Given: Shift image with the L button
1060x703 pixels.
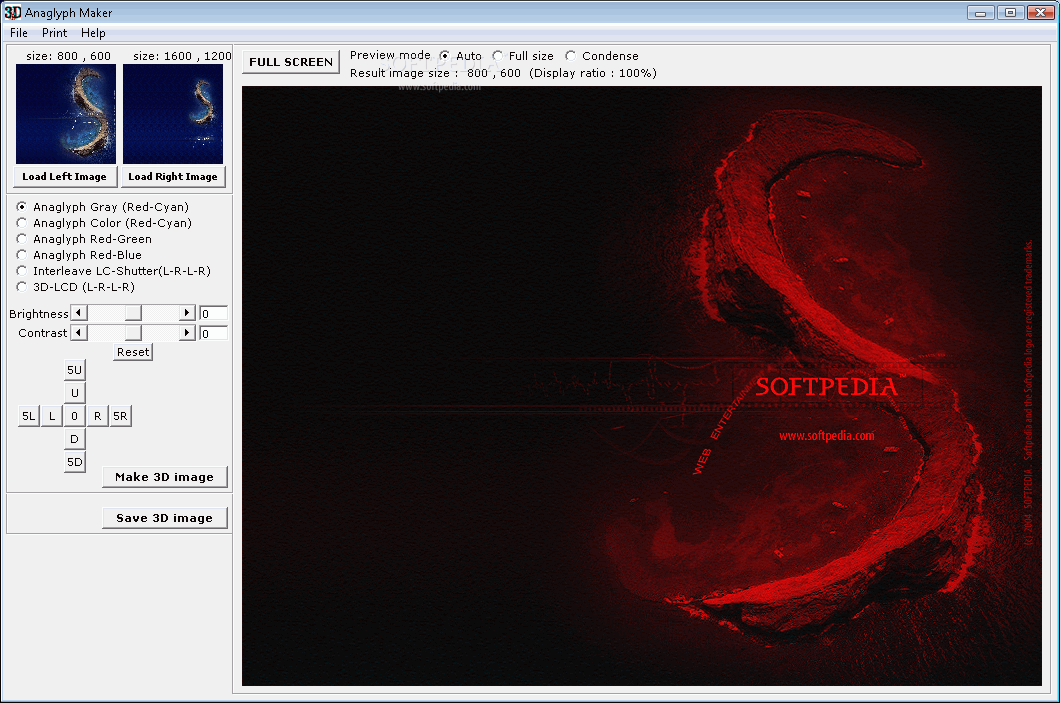Looking at the screenshot, I should (51, 416).
